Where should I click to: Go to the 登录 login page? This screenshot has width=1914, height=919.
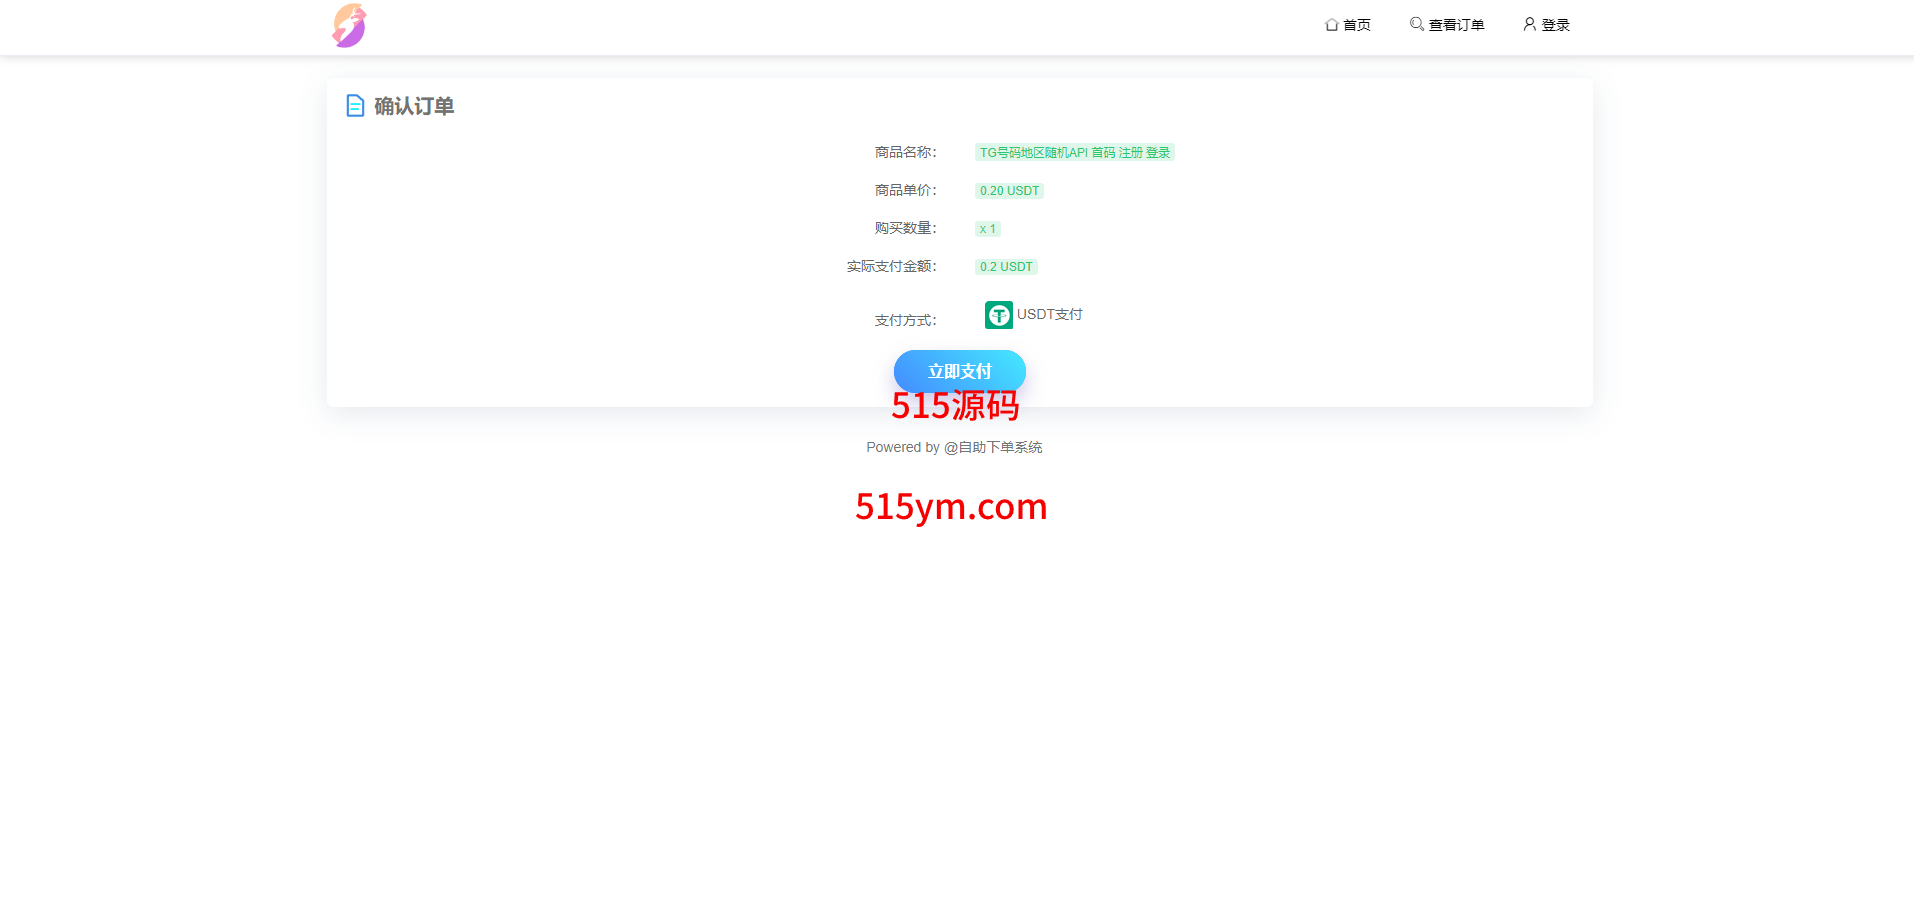[1555, 25]
